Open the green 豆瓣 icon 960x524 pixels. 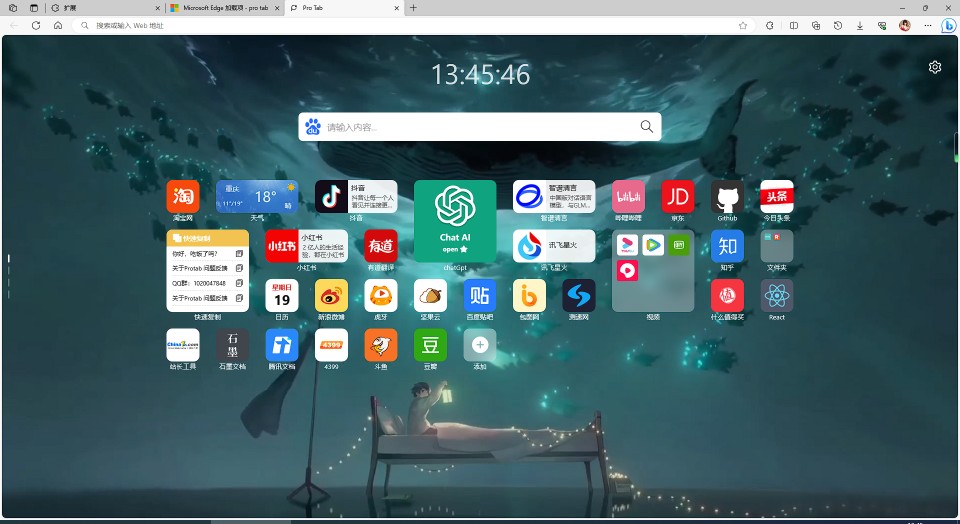[x=430, y=345]
